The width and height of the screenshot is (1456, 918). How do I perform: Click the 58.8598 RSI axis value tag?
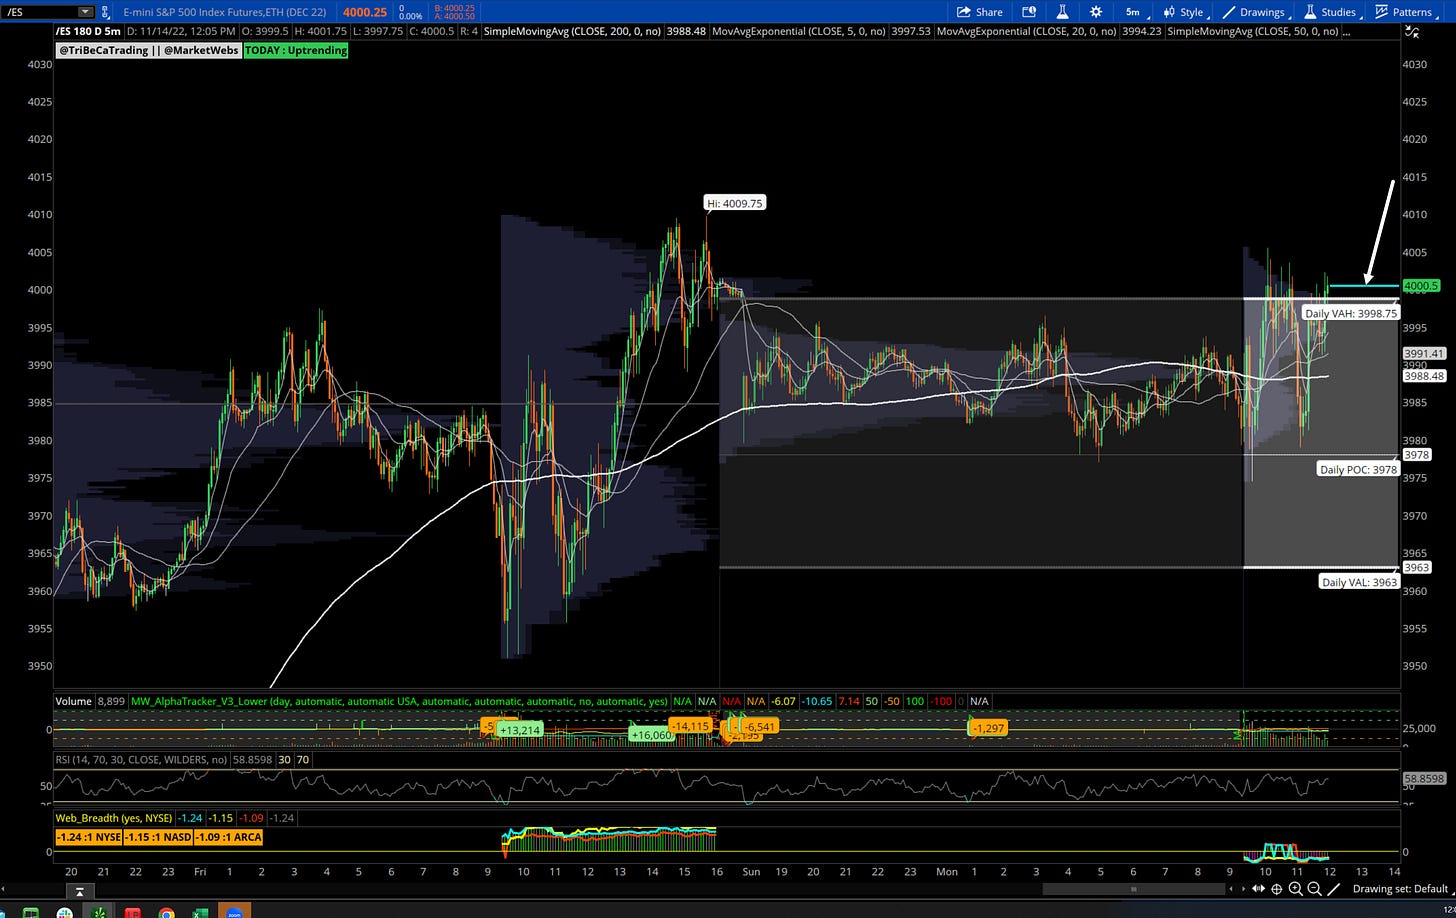[1424, 777]
